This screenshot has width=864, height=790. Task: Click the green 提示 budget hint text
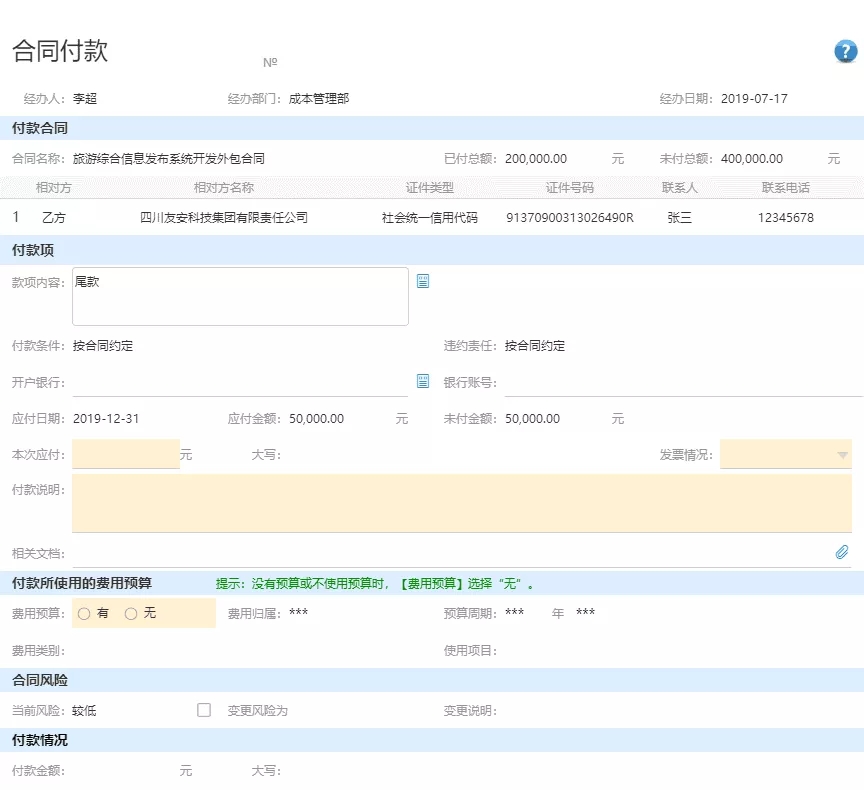(x=375, y=583)
